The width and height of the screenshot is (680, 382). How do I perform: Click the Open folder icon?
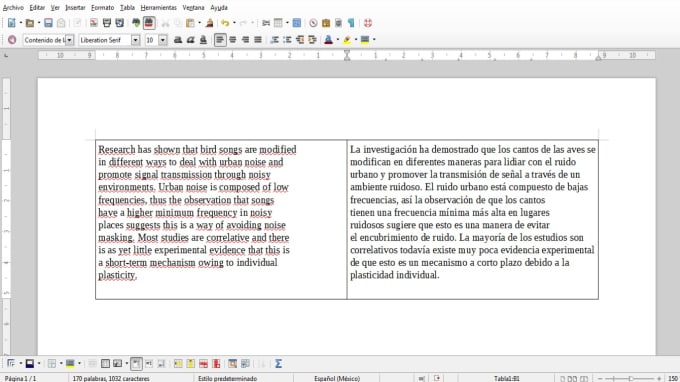pos(30,23)
